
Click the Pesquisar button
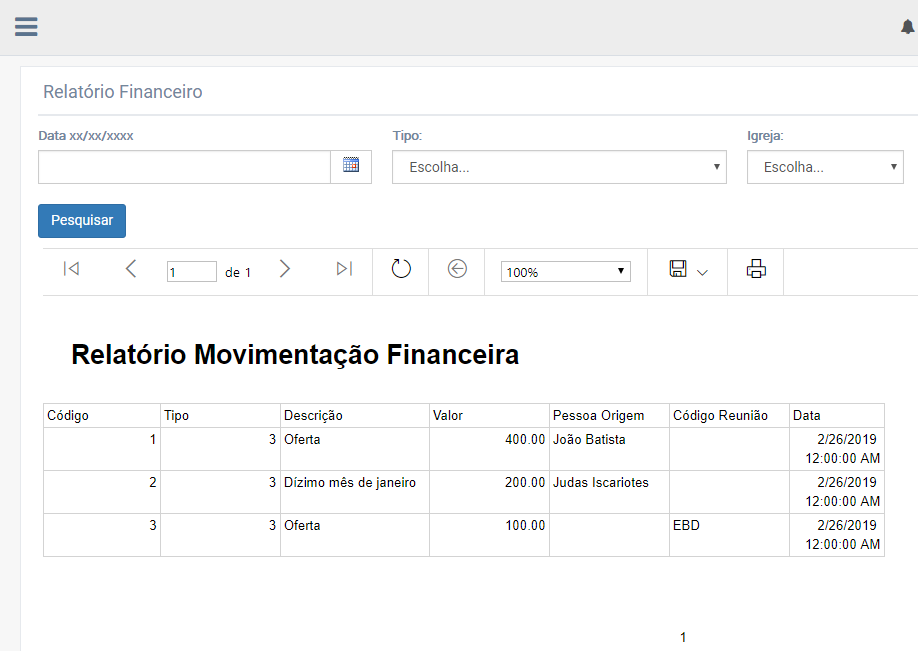82,221
